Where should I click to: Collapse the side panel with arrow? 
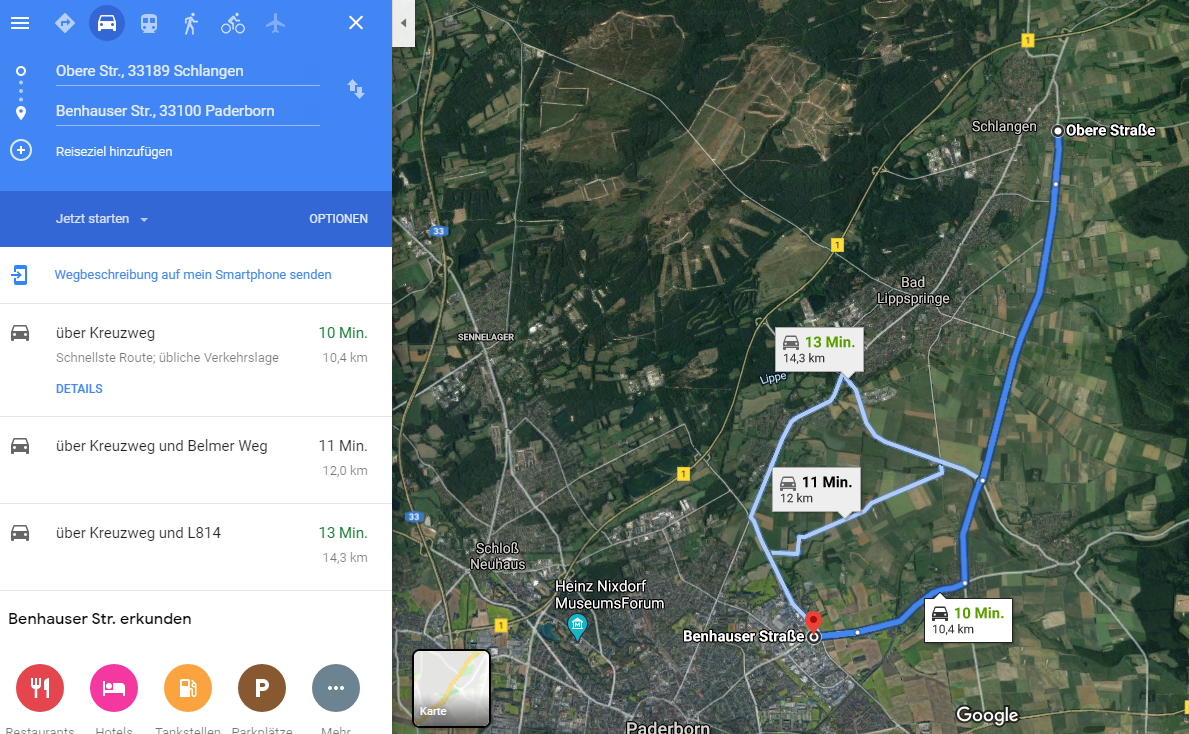tap(403, 23)
